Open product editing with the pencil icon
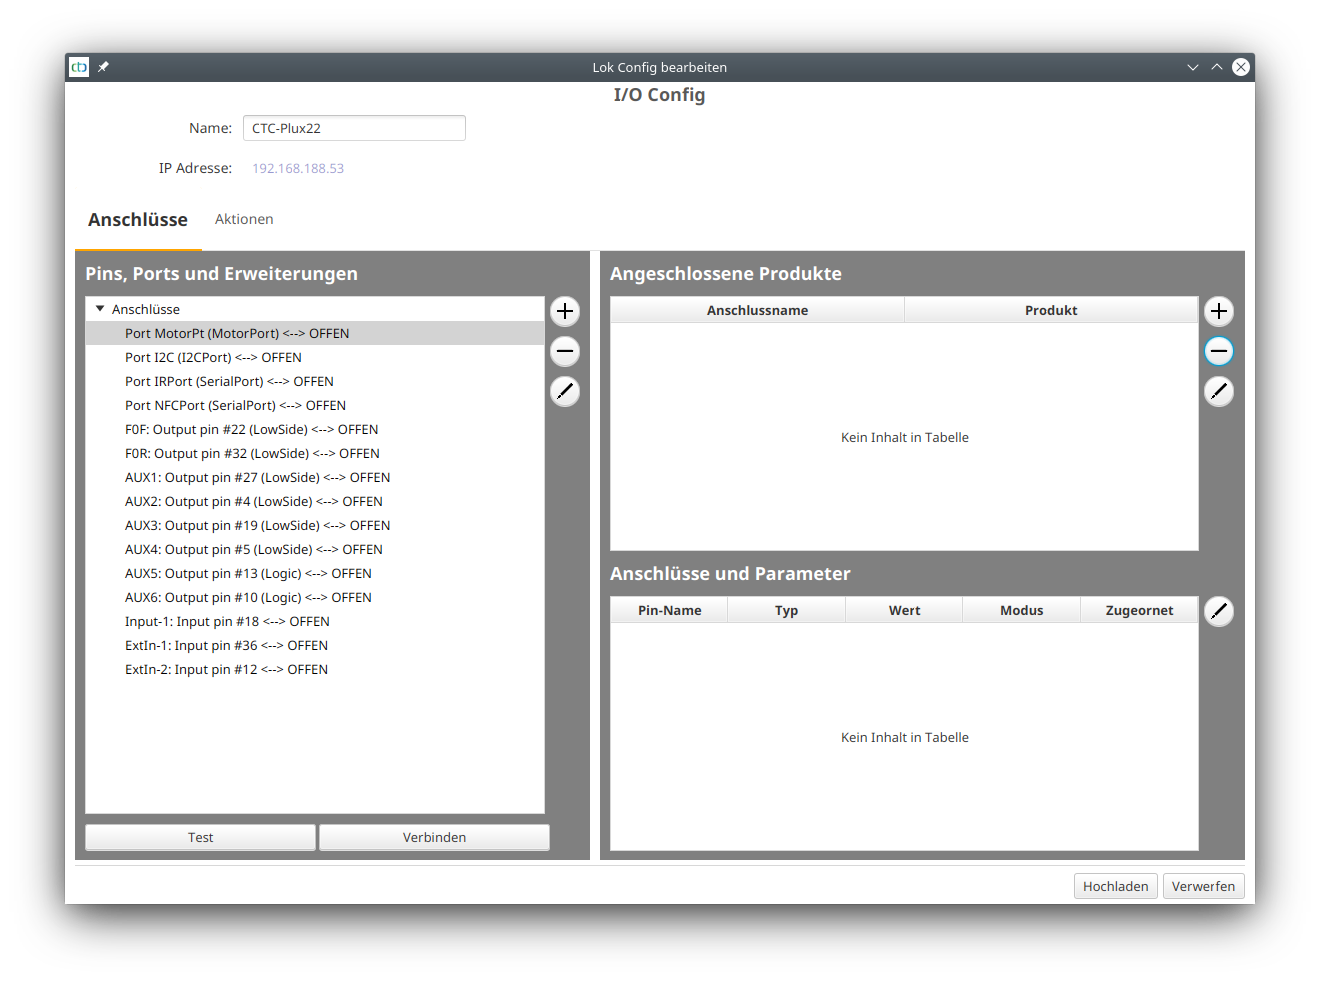Viewport: 1320px width, 981px height. [x=1219, y=391]
